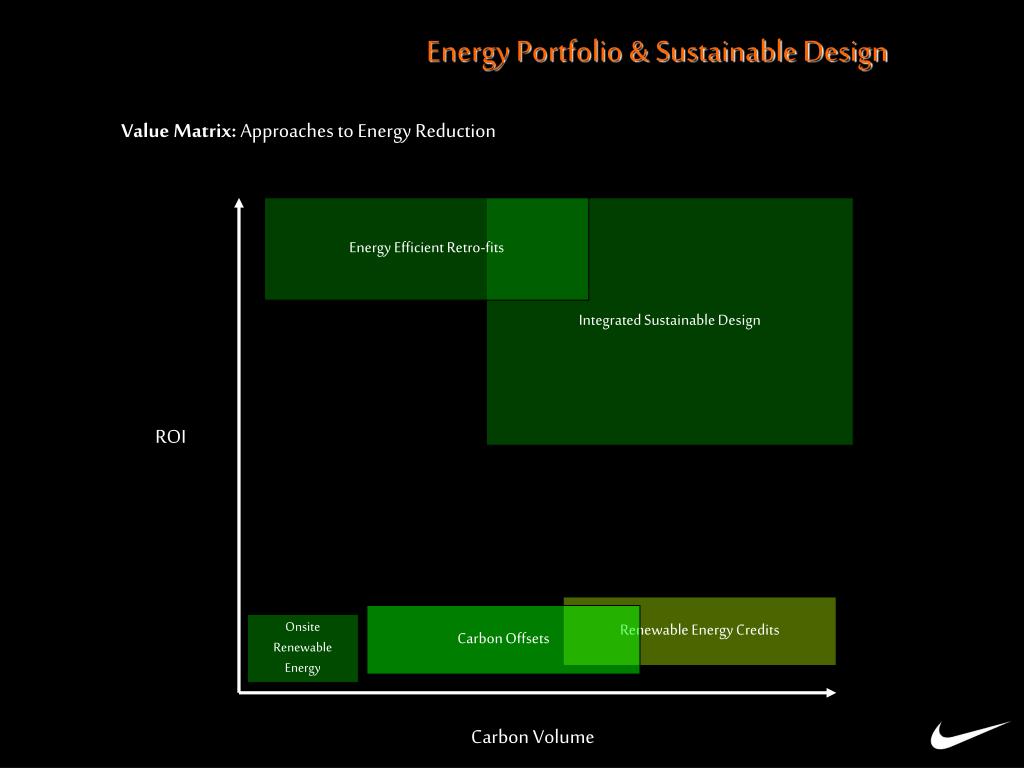
Task: Click the Energy Portfolio & Sustainable Design title
Action: click(657, 54)
